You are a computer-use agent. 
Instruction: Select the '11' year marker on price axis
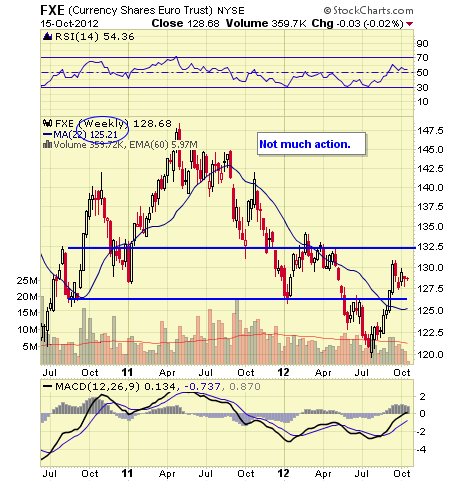(127, 372)
